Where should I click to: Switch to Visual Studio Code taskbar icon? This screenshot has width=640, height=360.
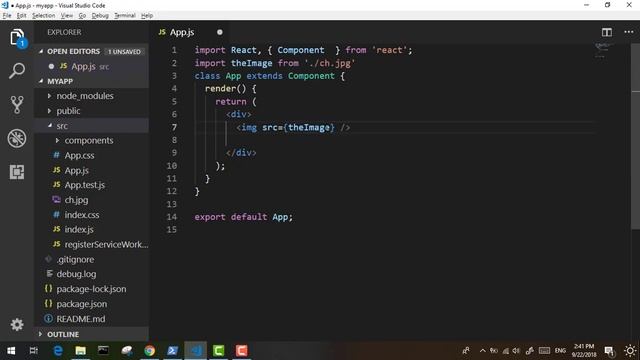[x=196, y=351]
